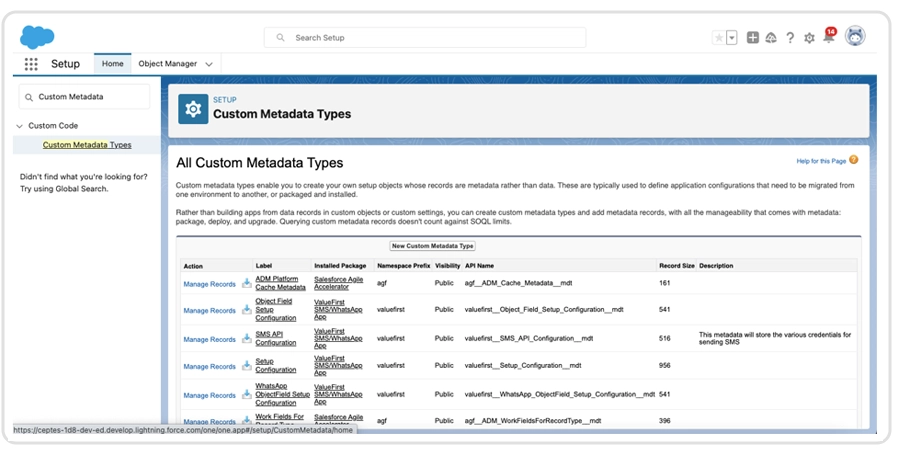This screenshot has width=900, height=456.
Task: Open the user profile avatar
Action: tap(855, 37)
